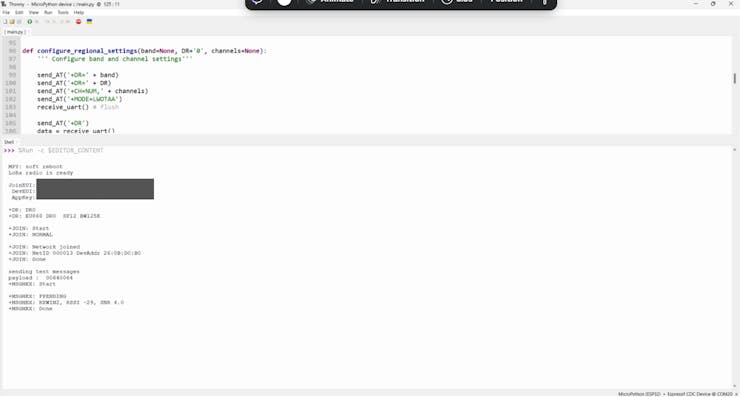Viewport: 740px width, 400px height.
Task: Click the Ukraine flag support icon
Action: pyautogui.click(x=89, y=22)
